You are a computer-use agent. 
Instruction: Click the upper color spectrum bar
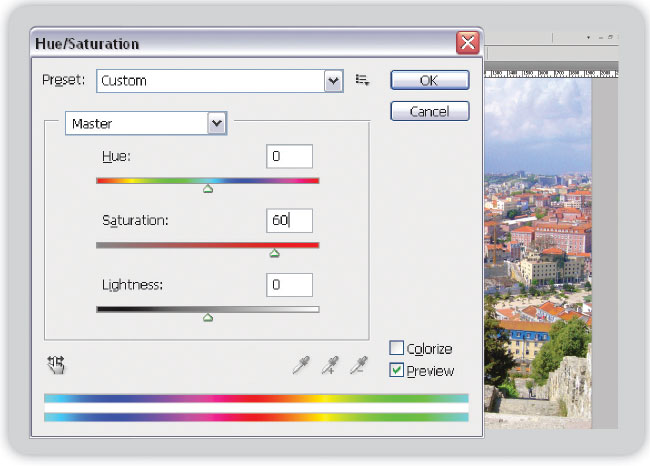coord(256,398)
